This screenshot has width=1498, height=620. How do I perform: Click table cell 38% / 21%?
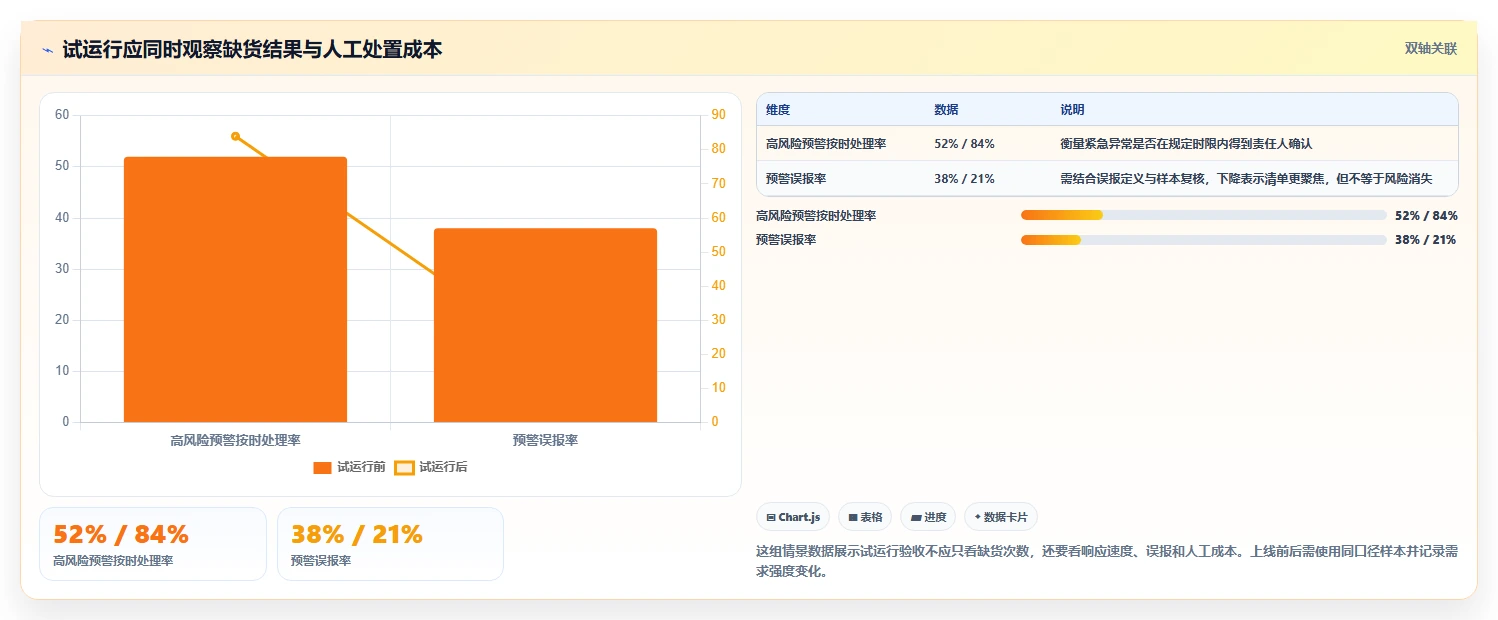pos(964,179)
